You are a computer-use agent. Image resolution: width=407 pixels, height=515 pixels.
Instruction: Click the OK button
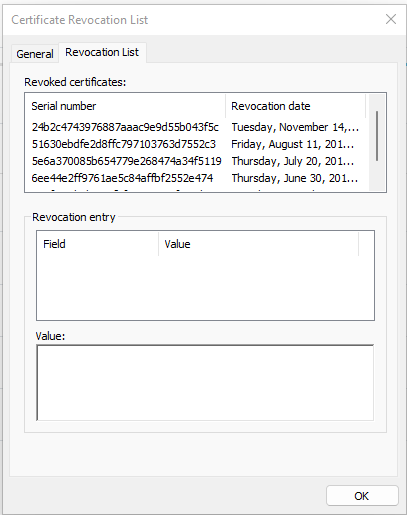(362, 496)
